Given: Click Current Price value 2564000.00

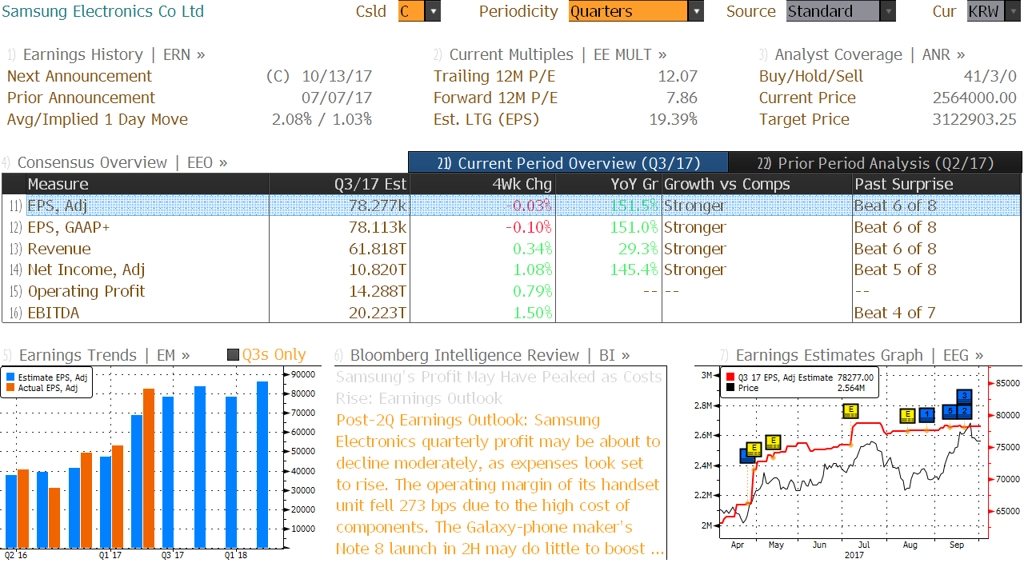Looking at the screenshot, I should click(x=974, y=98).
